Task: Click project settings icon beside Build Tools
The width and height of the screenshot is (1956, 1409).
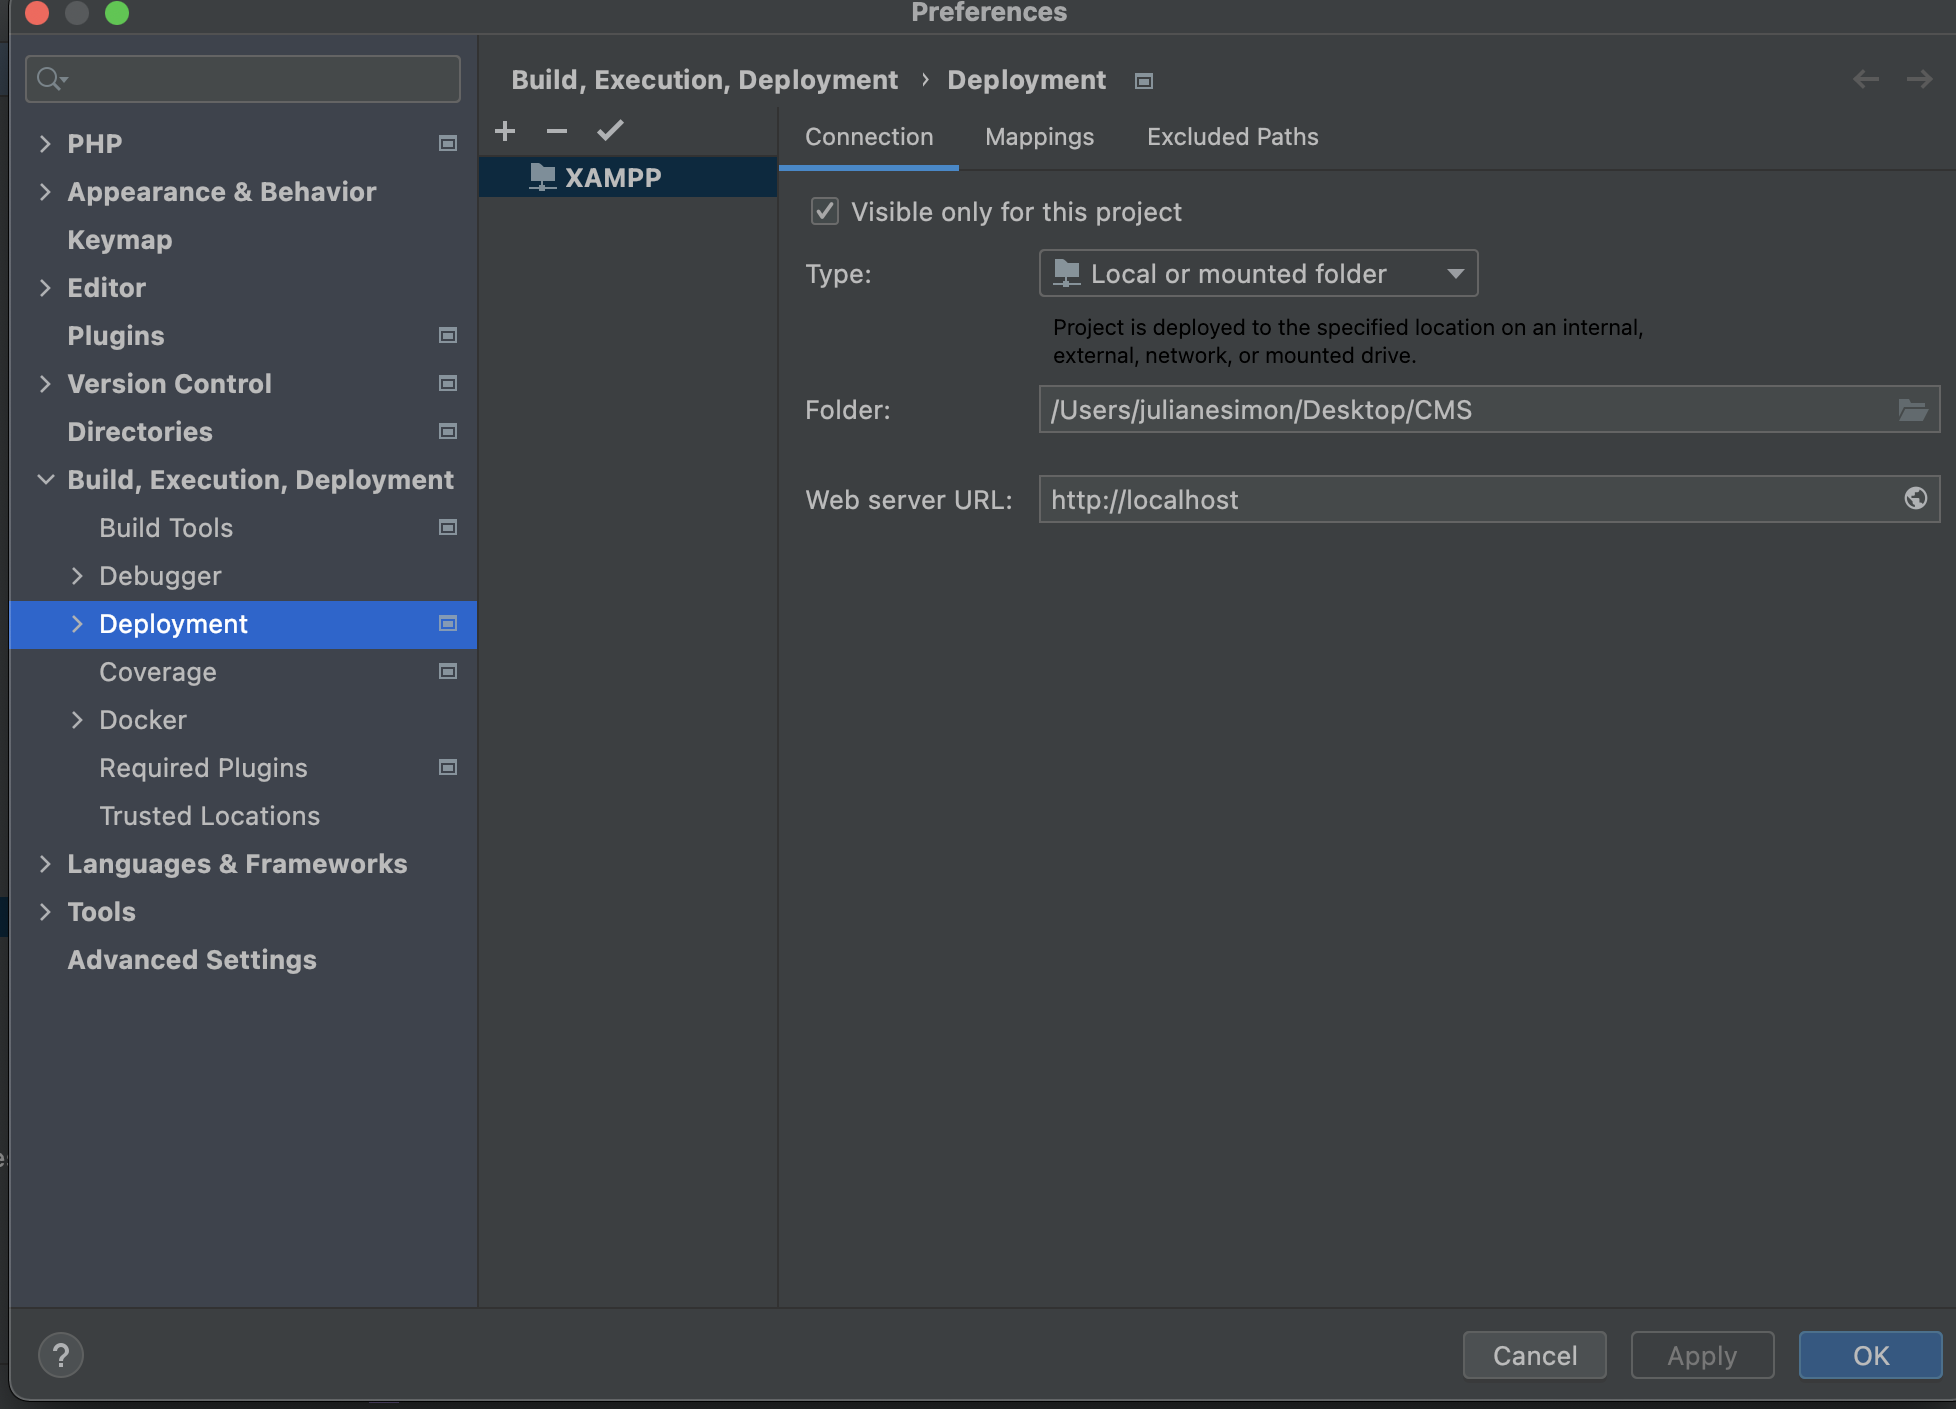Action: [x=448, y=527]
